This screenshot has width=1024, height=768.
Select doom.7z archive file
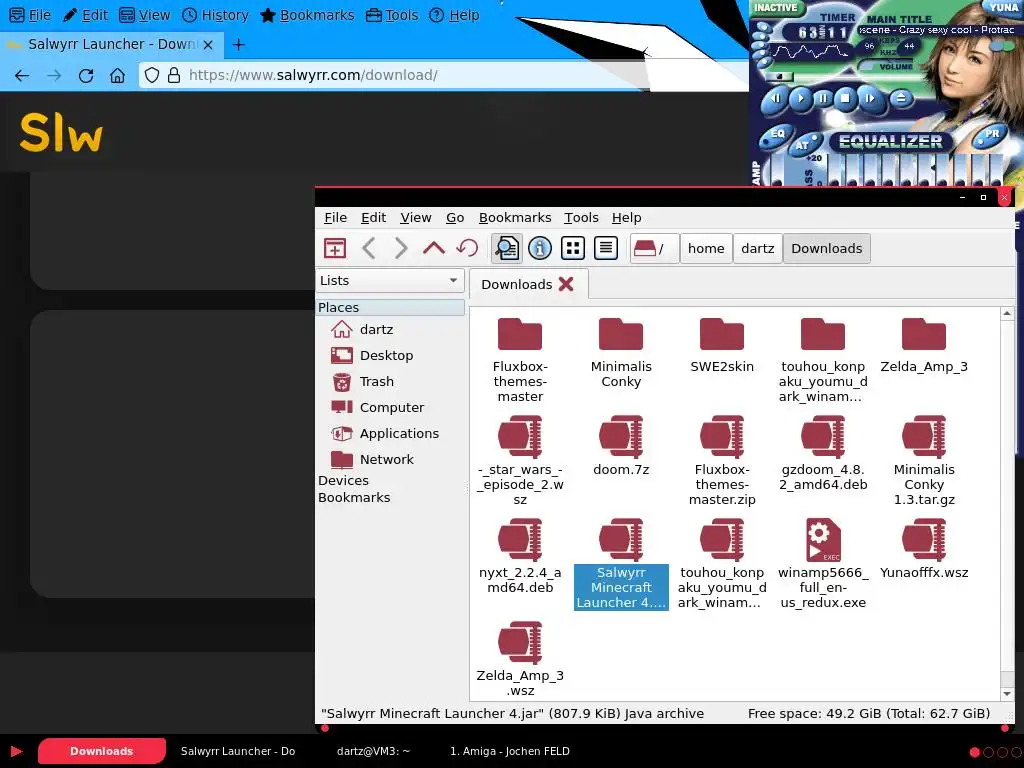pos(621,446)
